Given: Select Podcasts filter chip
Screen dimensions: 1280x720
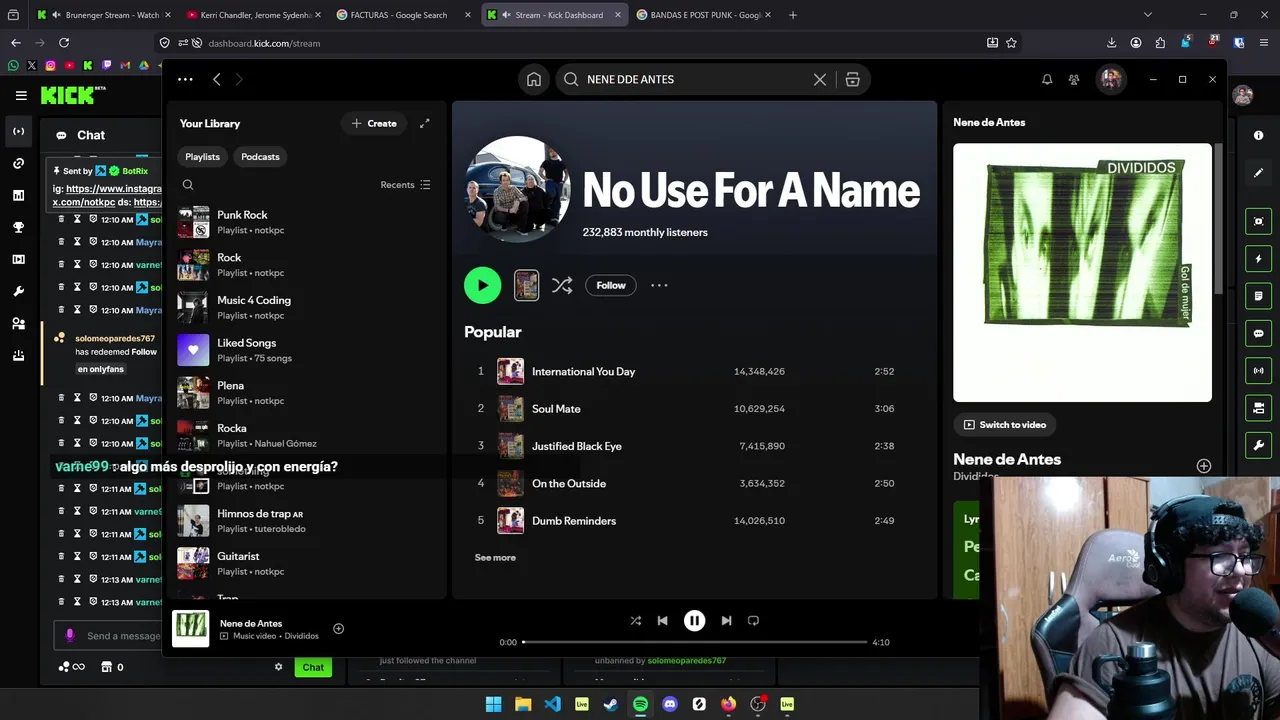Looking at the screenshot, I should (260, 157).
